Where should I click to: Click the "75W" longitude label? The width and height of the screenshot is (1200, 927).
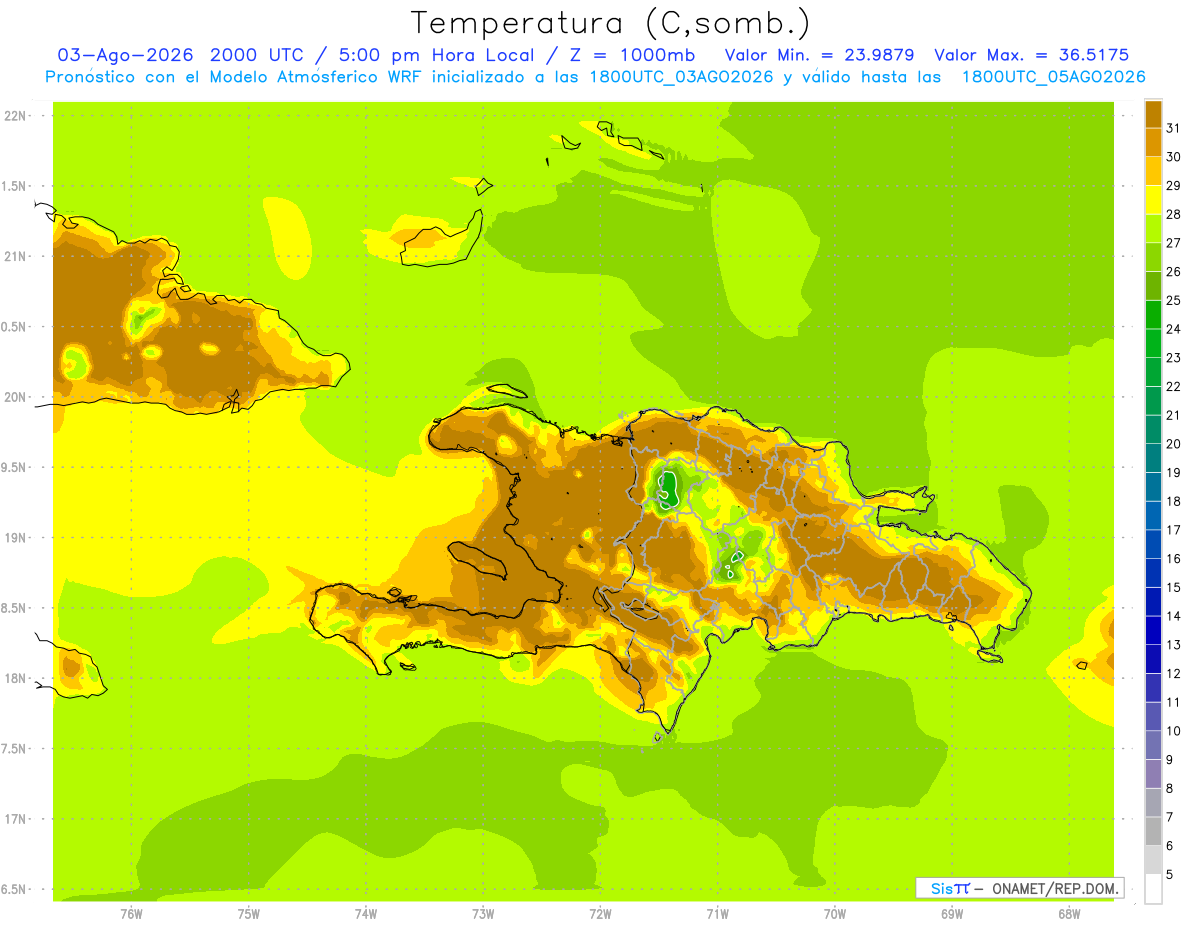249,913
